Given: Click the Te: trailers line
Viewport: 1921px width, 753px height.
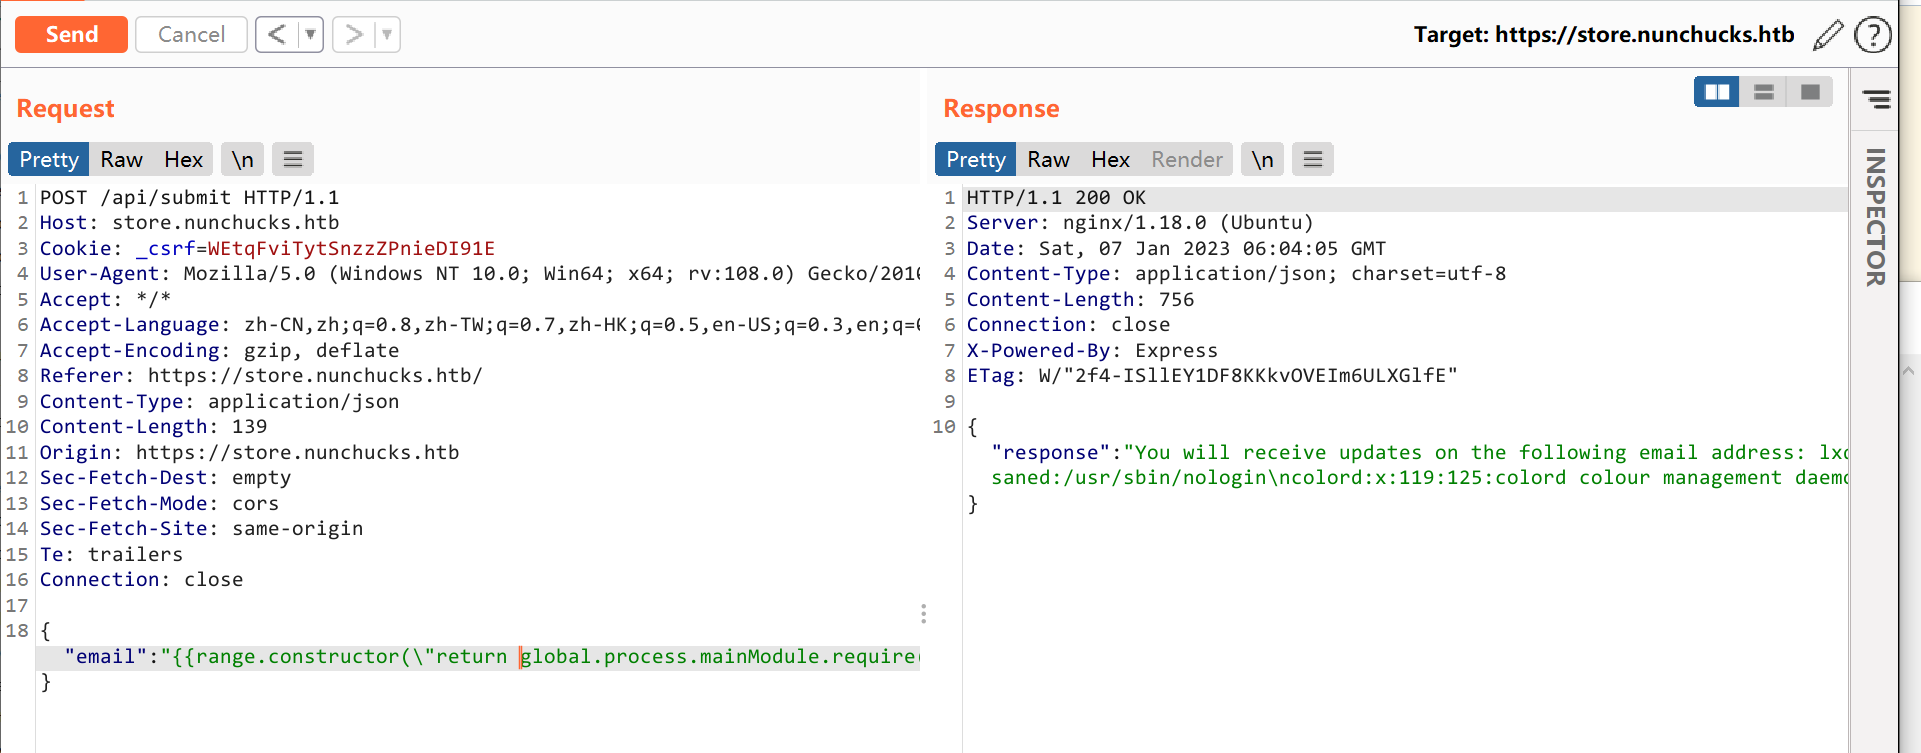Looking at the screenshot, I should [x=111, y=554].
